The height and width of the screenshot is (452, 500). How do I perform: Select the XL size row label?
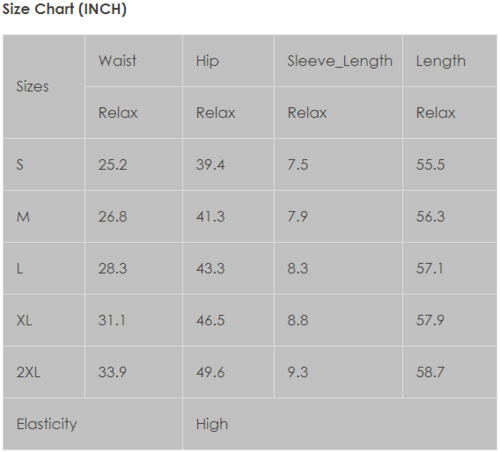point(24,321)
